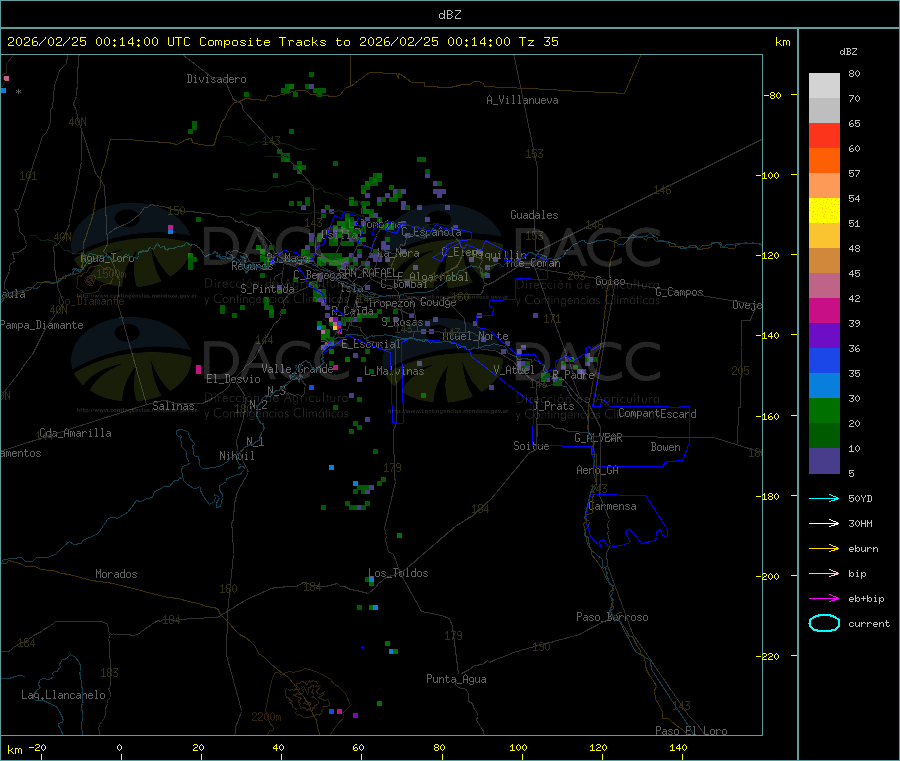Click the -200 km vertical axis tick
Viewport: 900px width, 761px height.
(770, 576)
